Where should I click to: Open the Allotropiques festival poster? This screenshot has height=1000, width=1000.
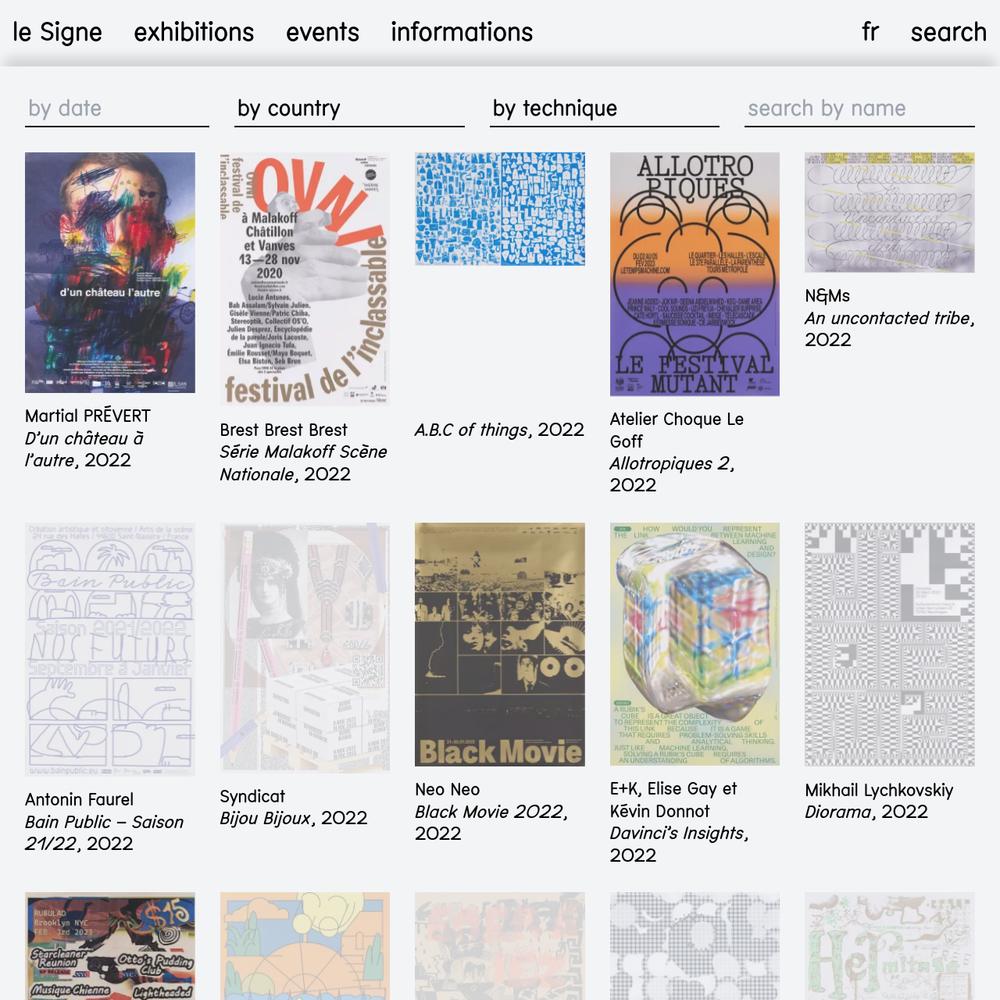point(695,274)
